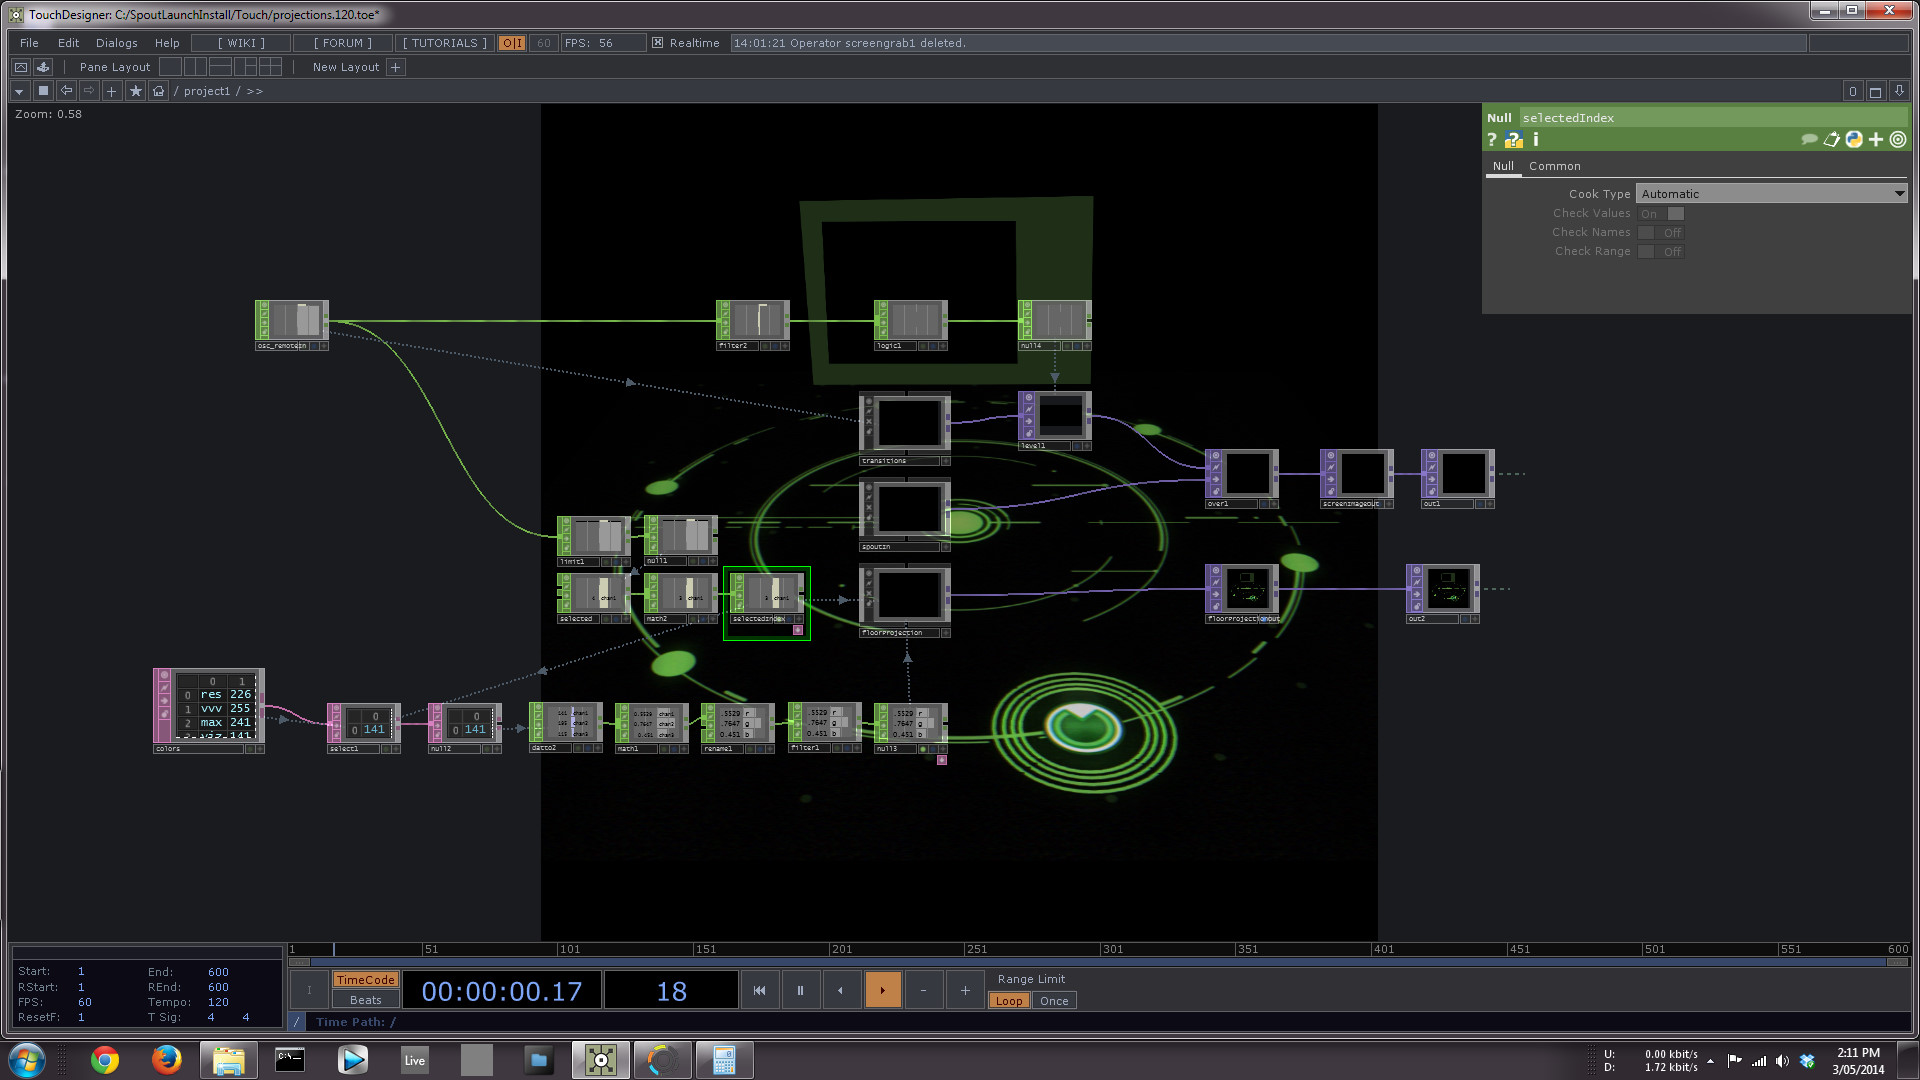Click the plus icon in the path bar
Viewport: 1920px width, 1080px height.
point(112,91)
